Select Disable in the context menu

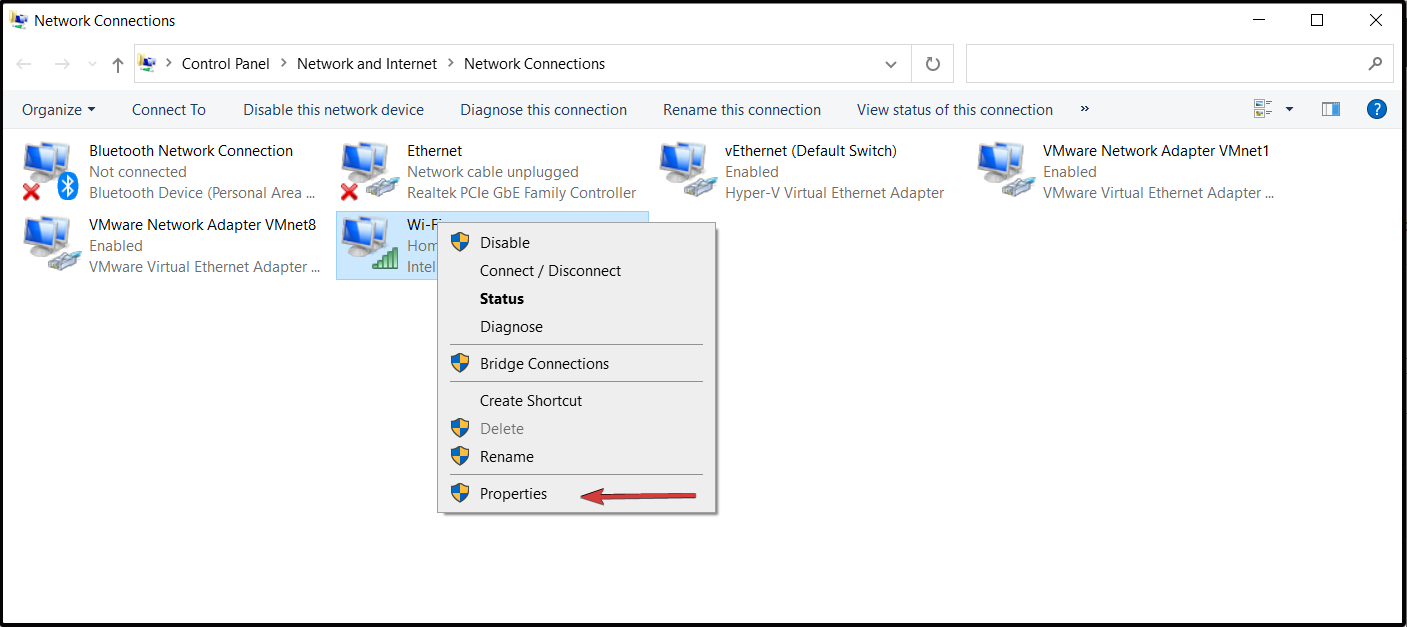(504, 242)
